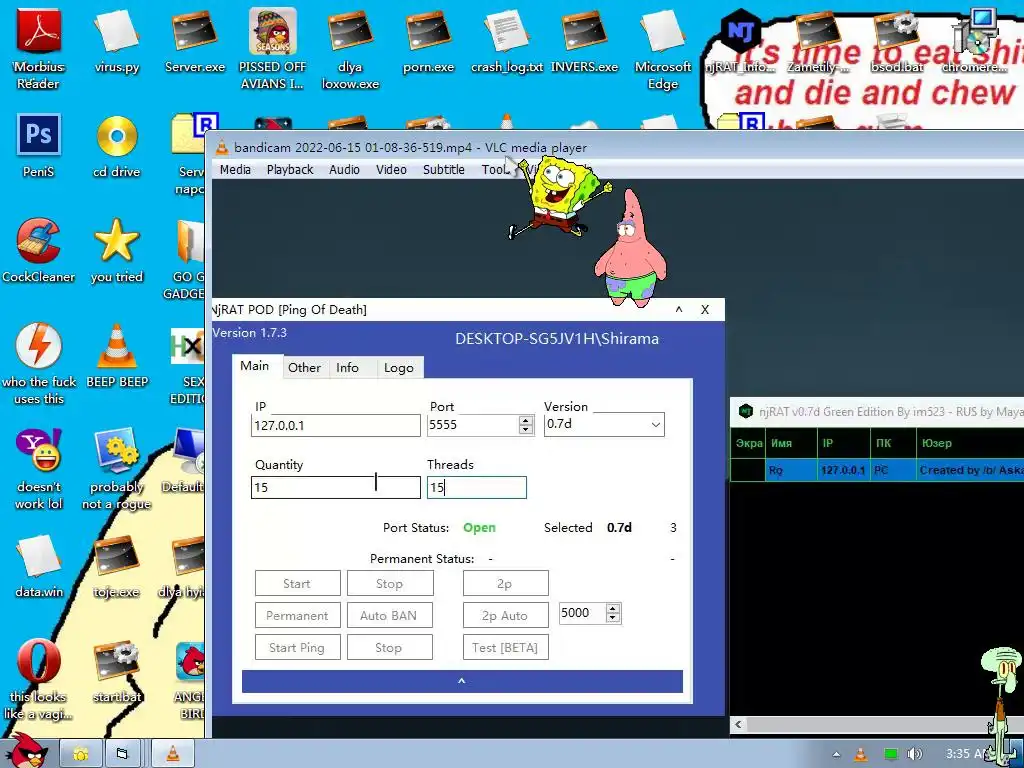Open Subtitle menu in VLC
Image resolution: width=1024 pixels, height=768 pixels.
coord(443,170)
